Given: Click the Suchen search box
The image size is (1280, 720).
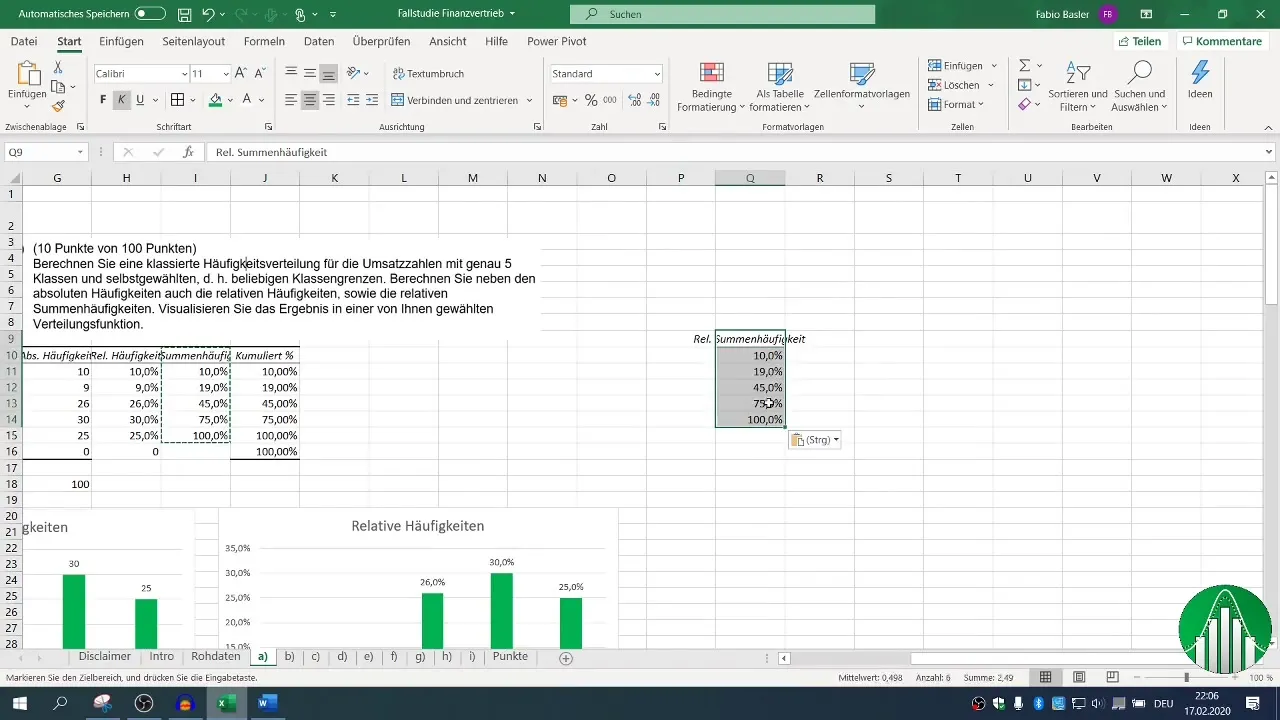Looking at the screenshot, I should pyautogui.click(x=722, y=15).
